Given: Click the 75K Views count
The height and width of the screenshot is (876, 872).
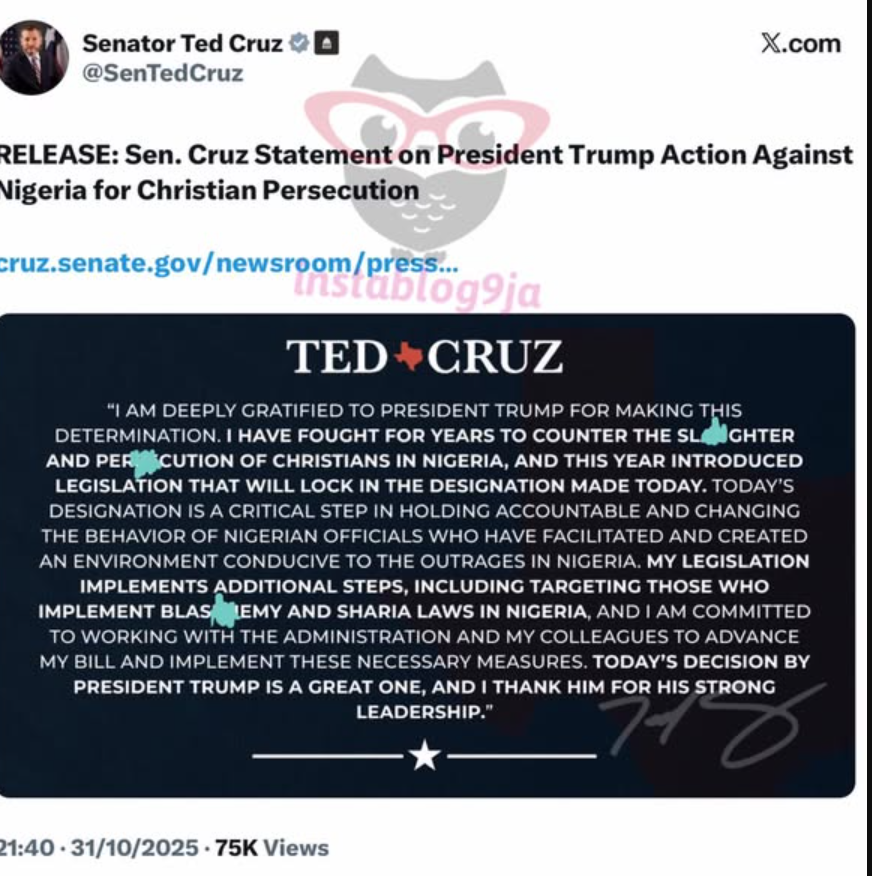Looking at the screenshot, I should [272, 848].
